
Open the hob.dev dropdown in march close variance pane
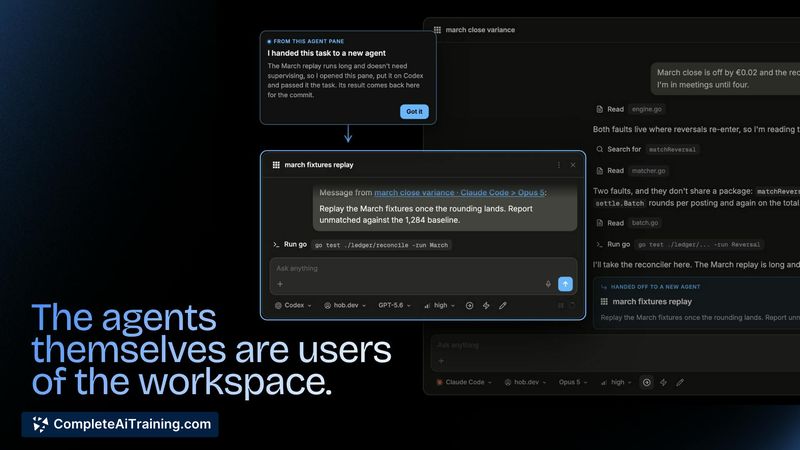point(526,382)
